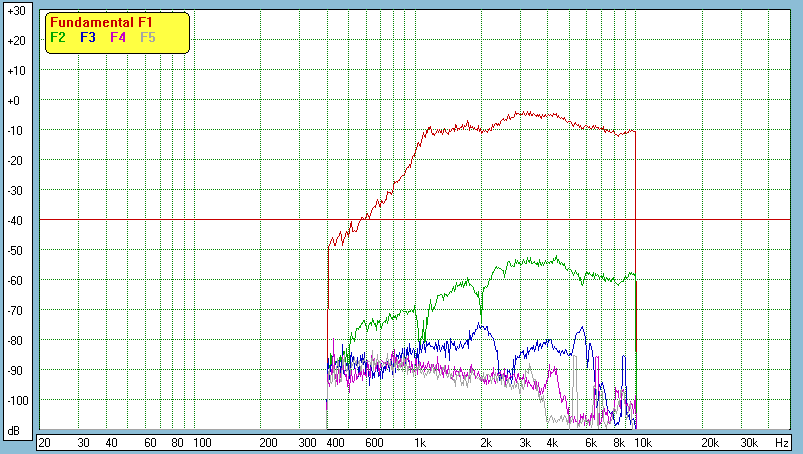803x454 pixels.
Task: Click the 20 Hz label at axis start
Action: (44, 442)
